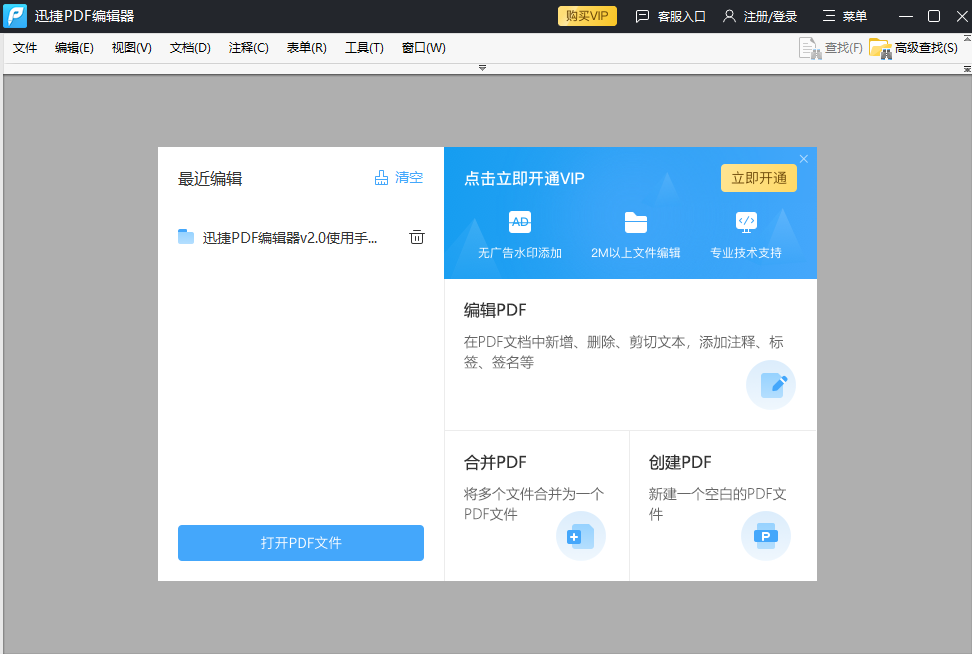Select the 编辑PDF card title

pyautogui.click(x=495, y=310)
